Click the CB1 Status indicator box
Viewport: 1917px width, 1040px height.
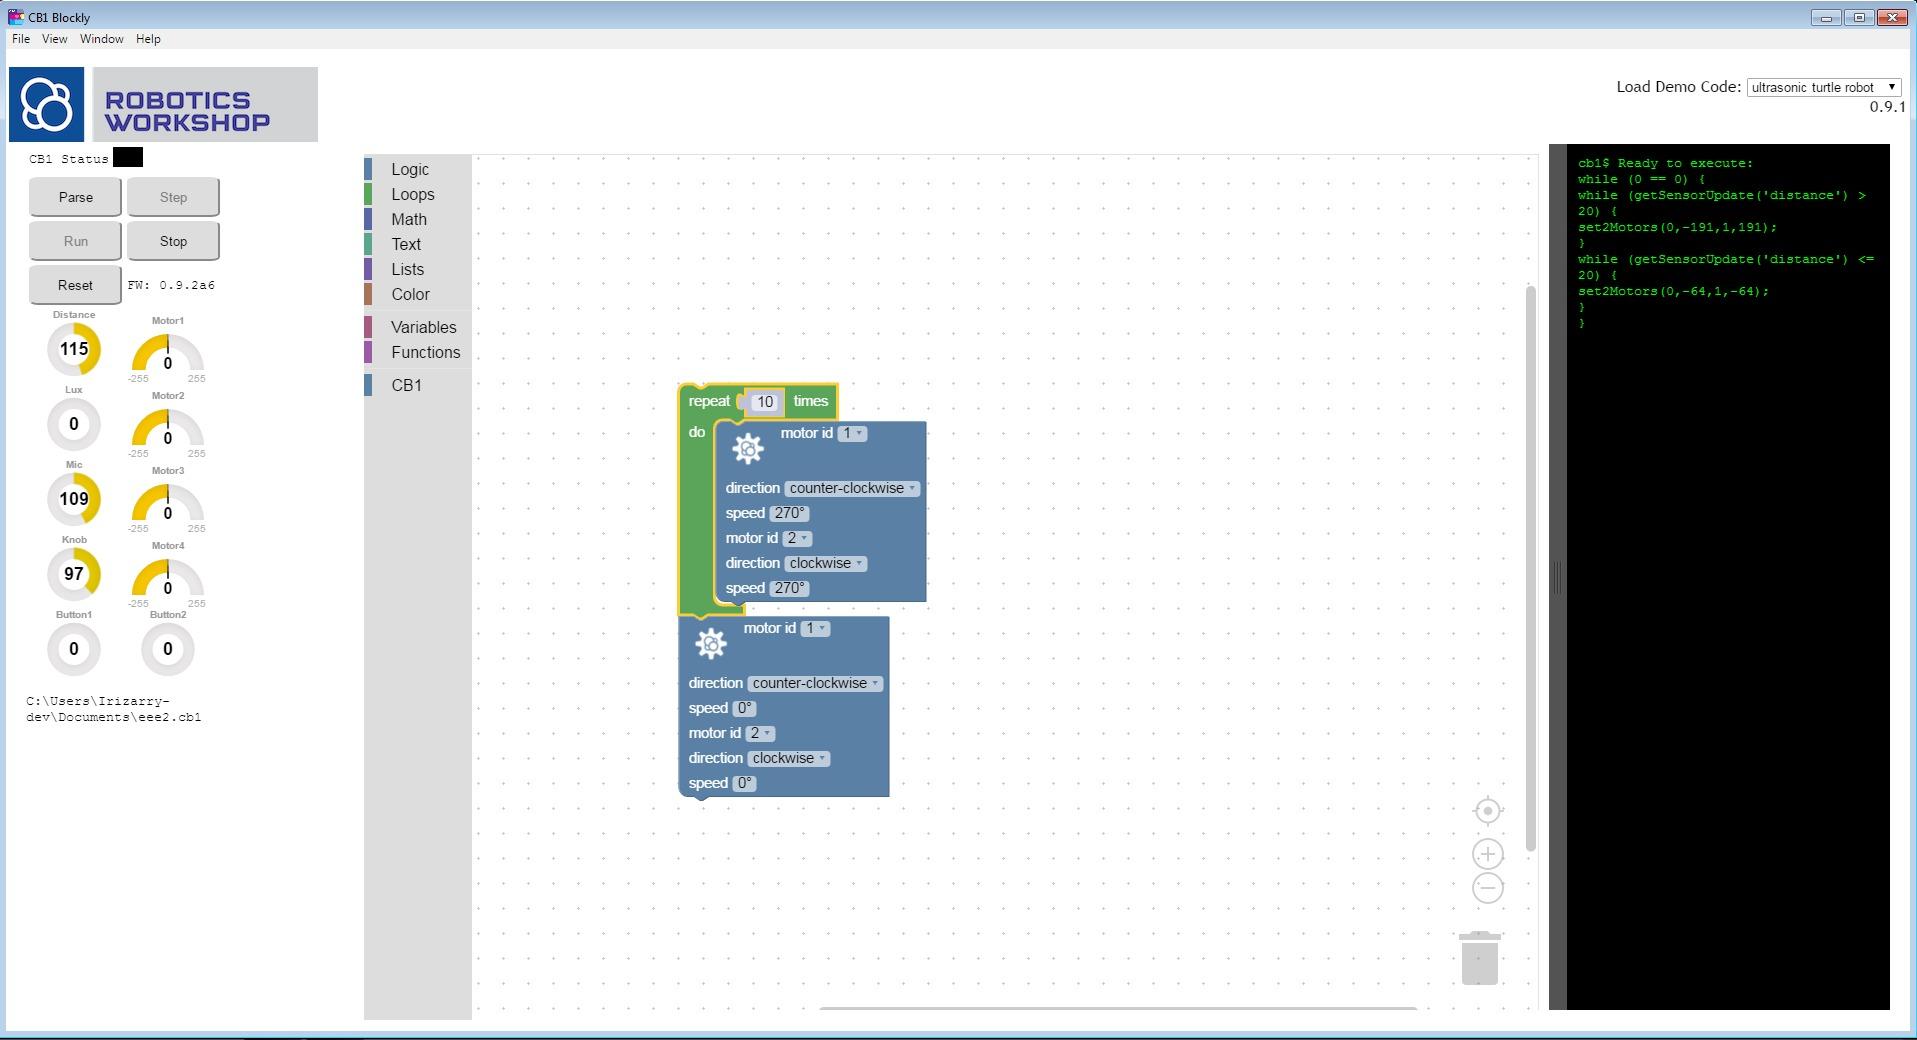(128, 158)
